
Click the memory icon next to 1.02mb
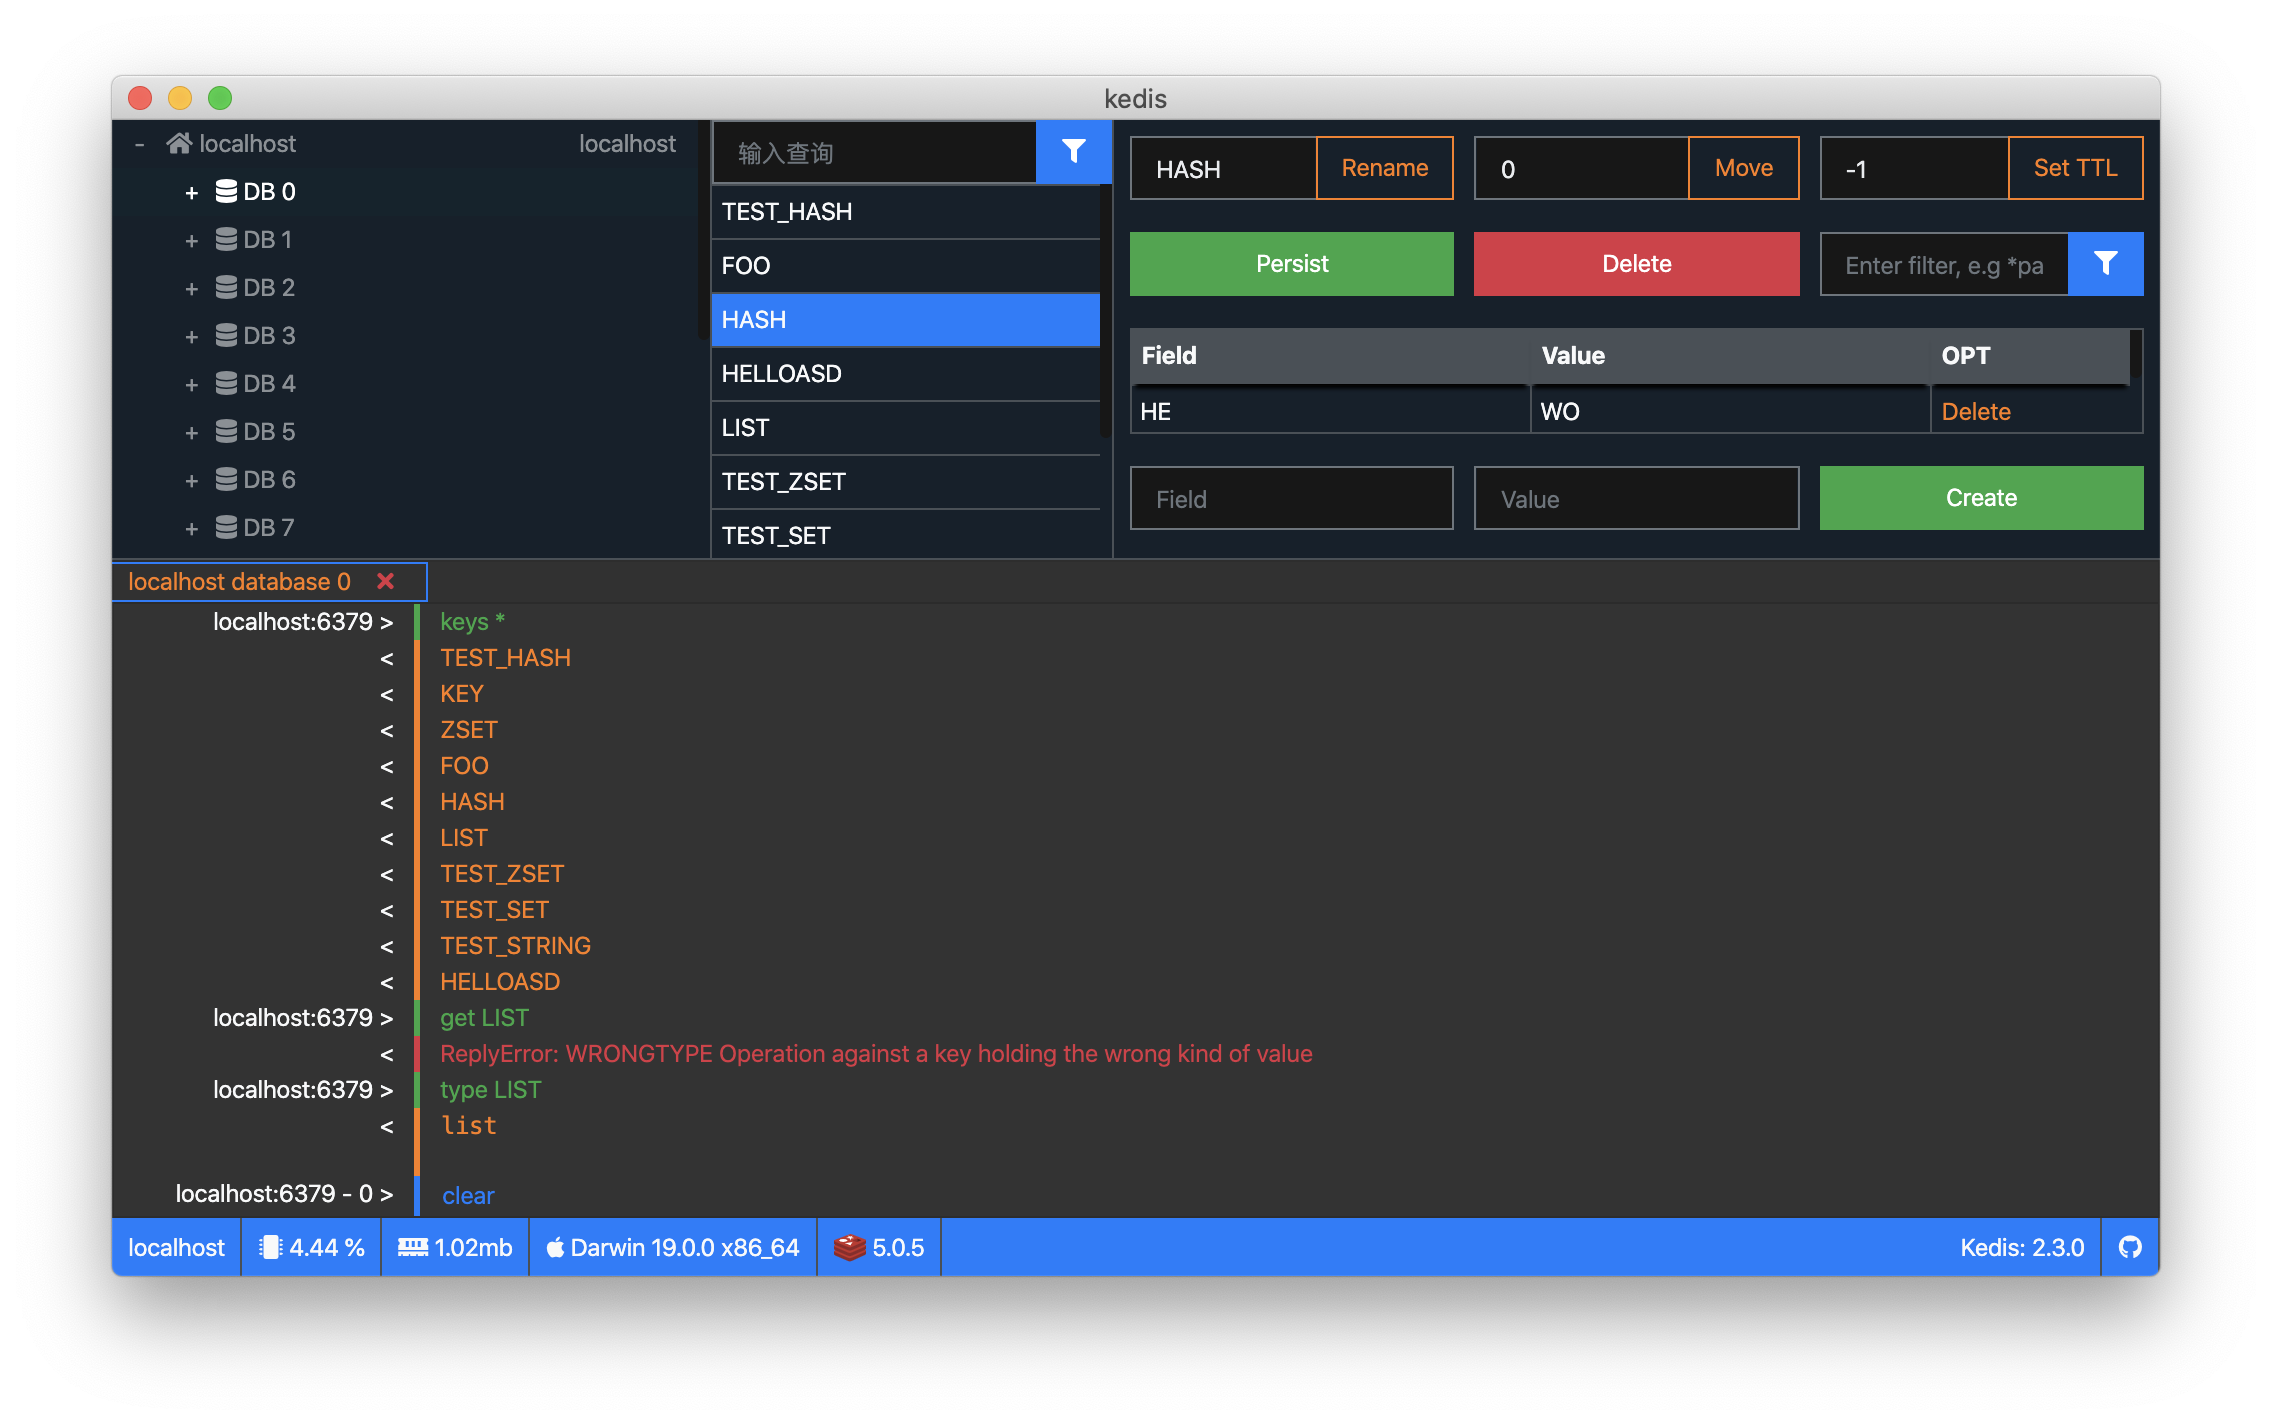coord(413,1247)
